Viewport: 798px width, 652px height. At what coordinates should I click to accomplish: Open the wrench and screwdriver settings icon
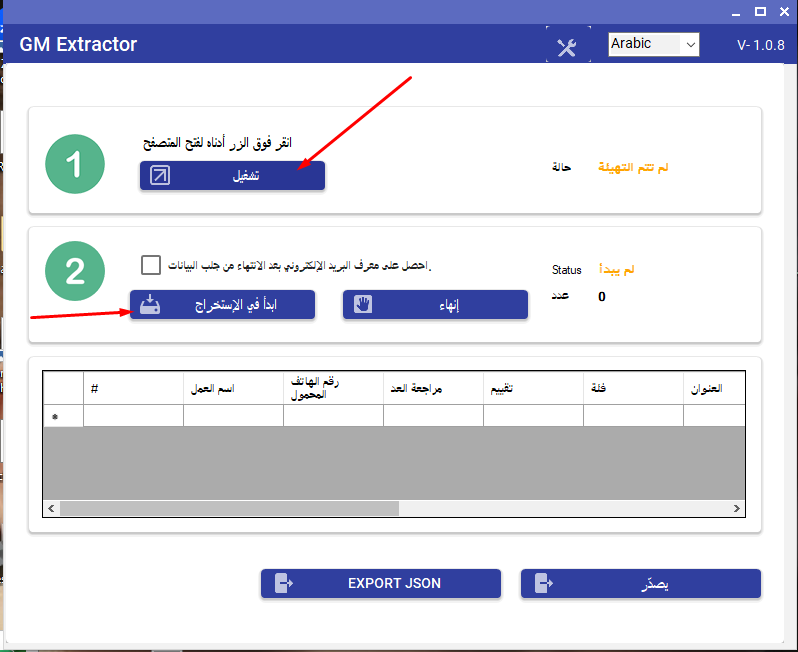click(567, 48)
